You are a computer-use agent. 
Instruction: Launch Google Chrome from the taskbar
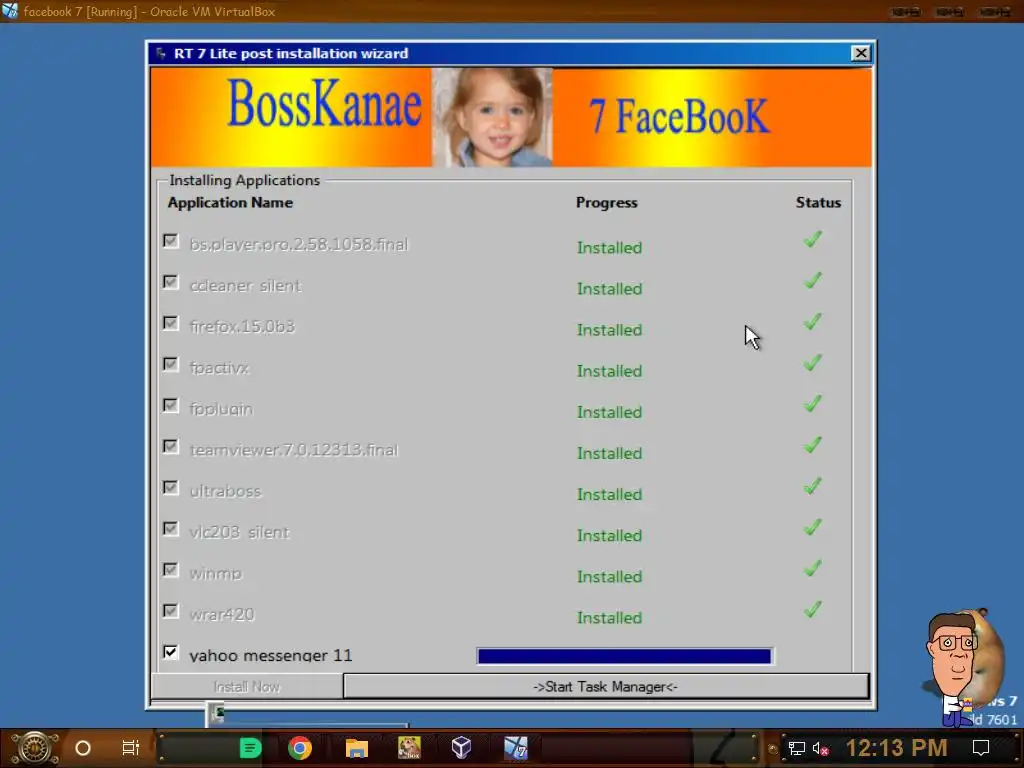point(300,748)
